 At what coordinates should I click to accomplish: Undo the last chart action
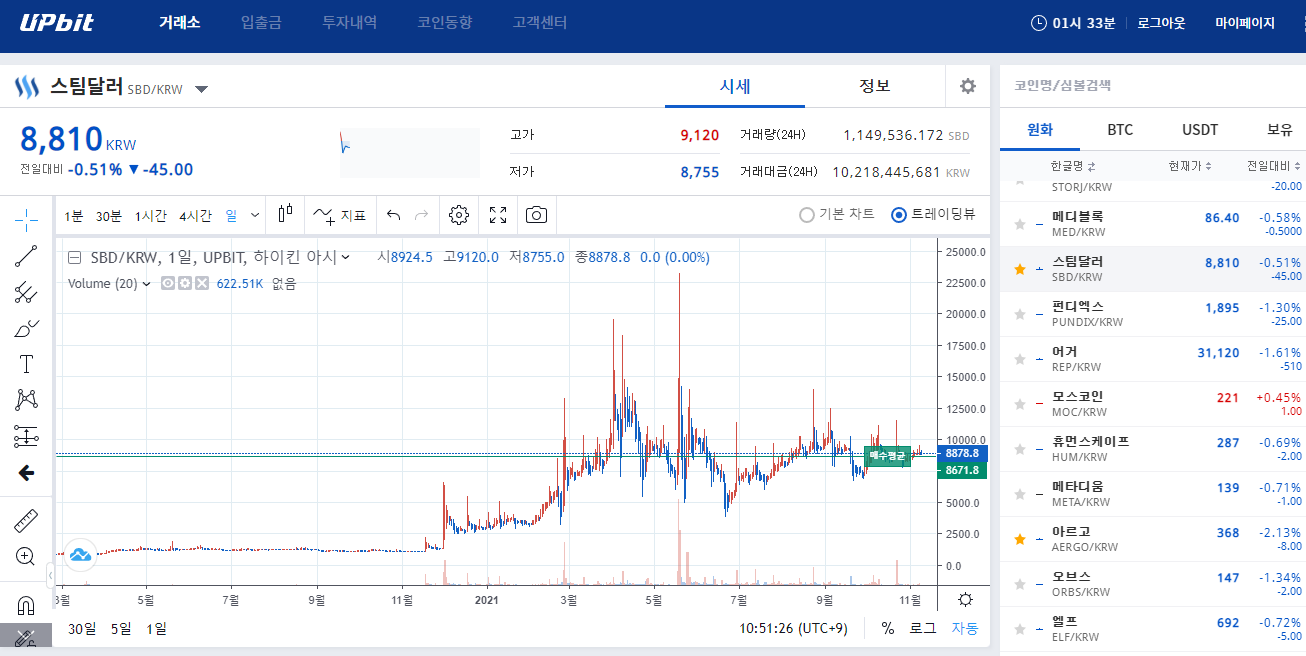[x=393, y=215]
